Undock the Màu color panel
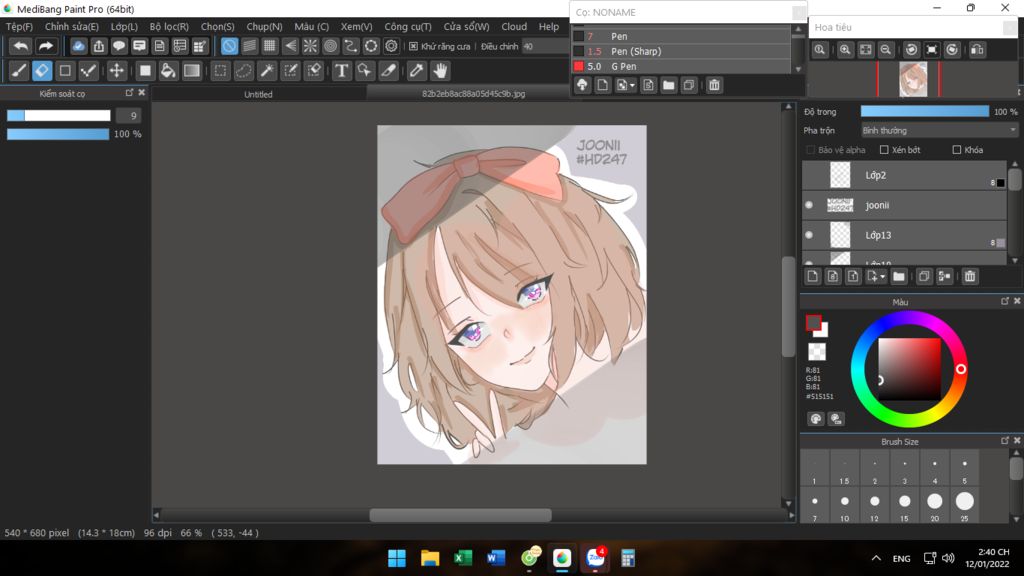This screenshot has height=576, width=1024. (1004, 301)
